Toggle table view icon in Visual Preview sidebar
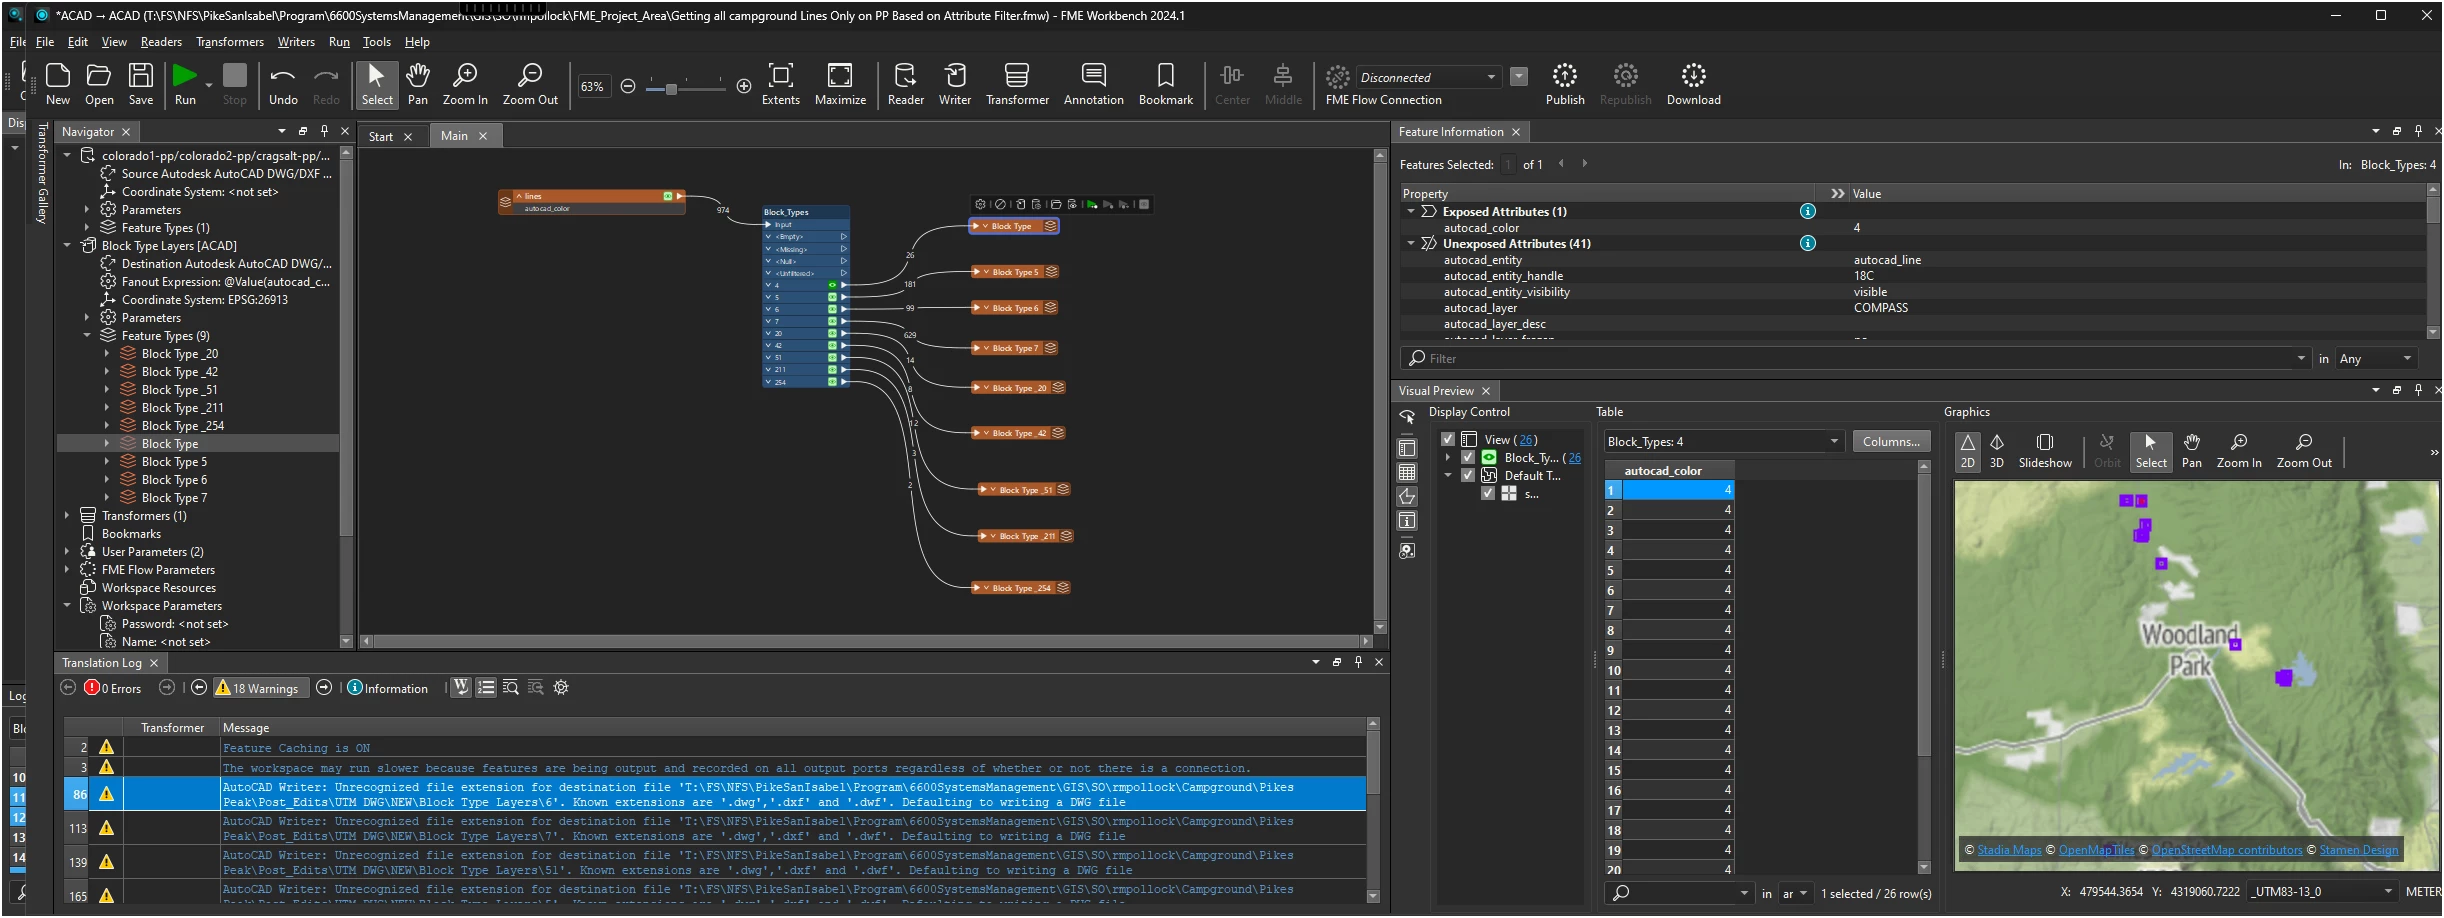Image resolution: width=2444 pixels, height=918 pixels. click(x=1407, y=473)
